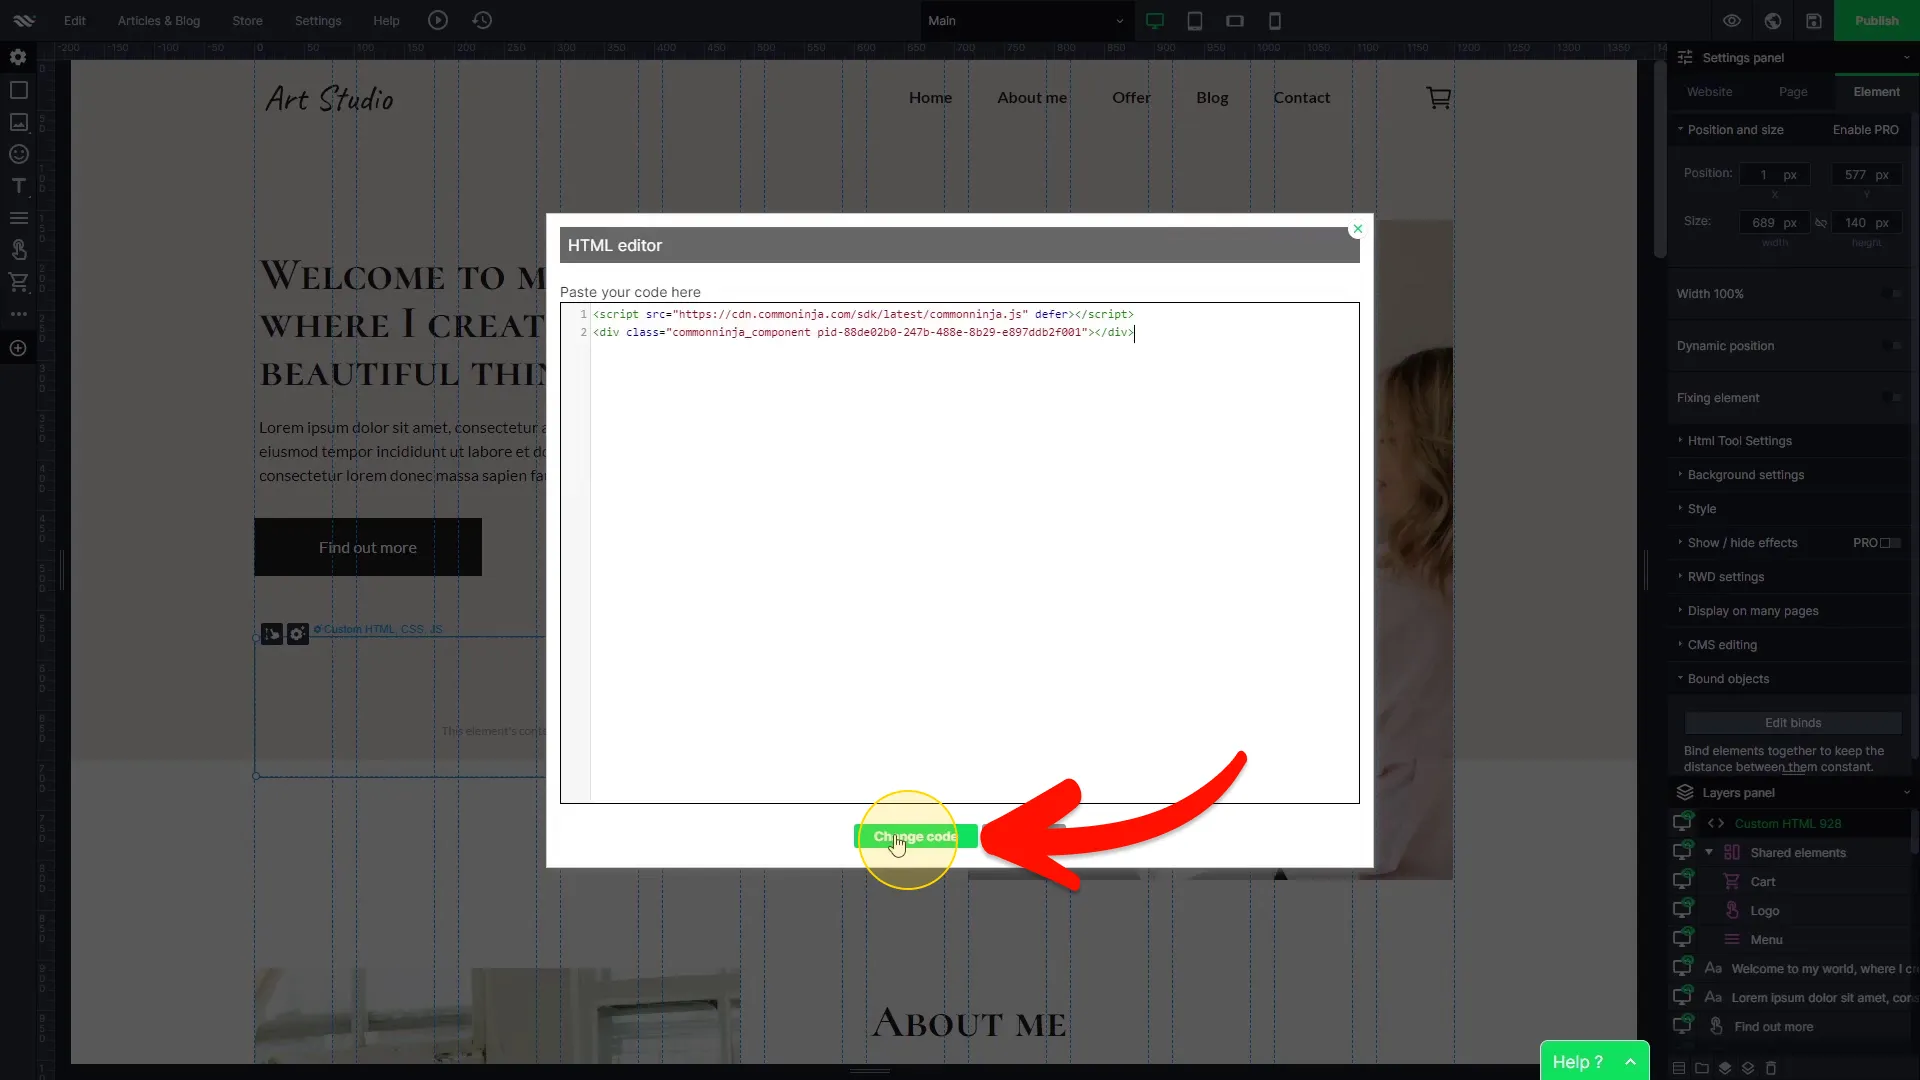Click Enable PRO link
Viewport: 1920px width, 1080px height.
click(x=1865, y=130)
